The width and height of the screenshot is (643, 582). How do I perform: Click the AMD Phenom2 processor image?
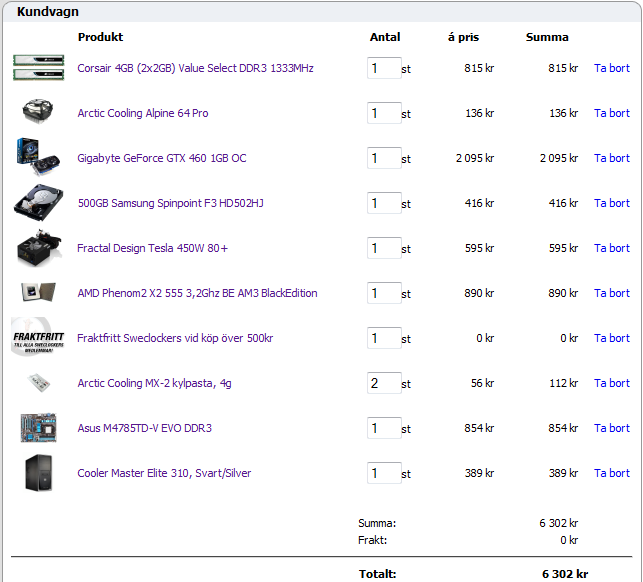(38, 293)
